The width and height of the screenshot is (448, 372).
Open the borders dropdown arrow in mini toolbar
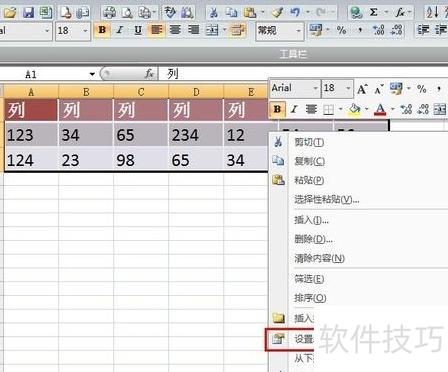(x=340, y=109)
